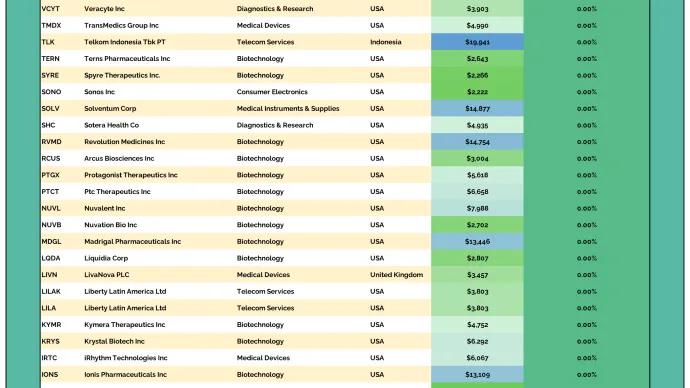Click the LILA ticker
The height and width of the screenshot is (388, 690).
48,308
